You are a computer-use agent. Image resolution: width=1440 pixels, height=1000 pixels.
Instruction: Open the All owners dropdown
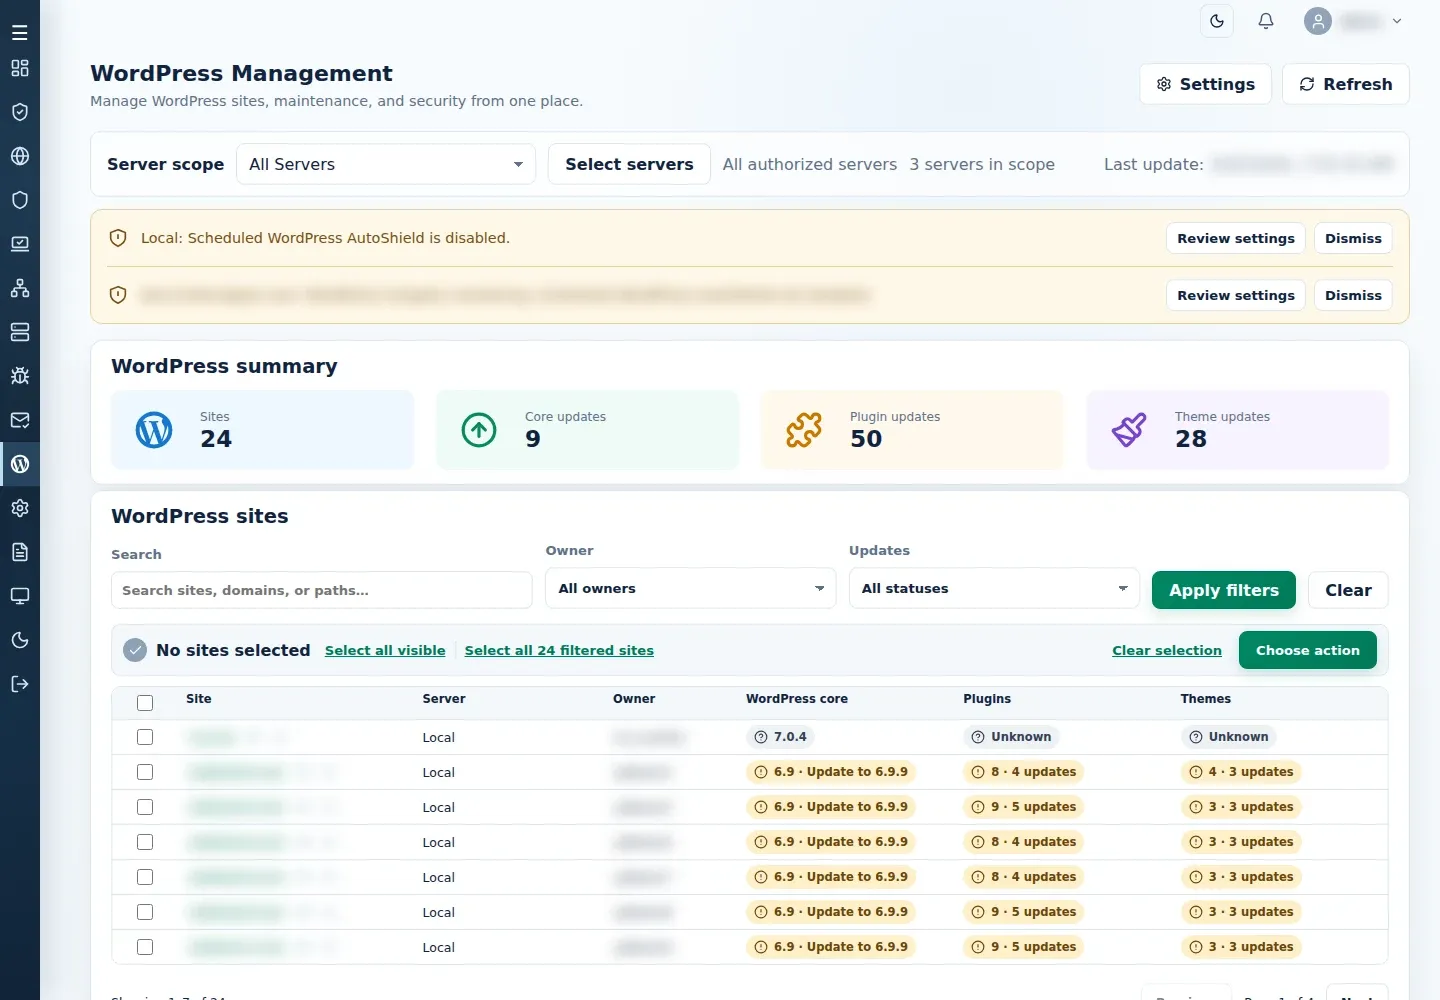(x=691, y=588)
